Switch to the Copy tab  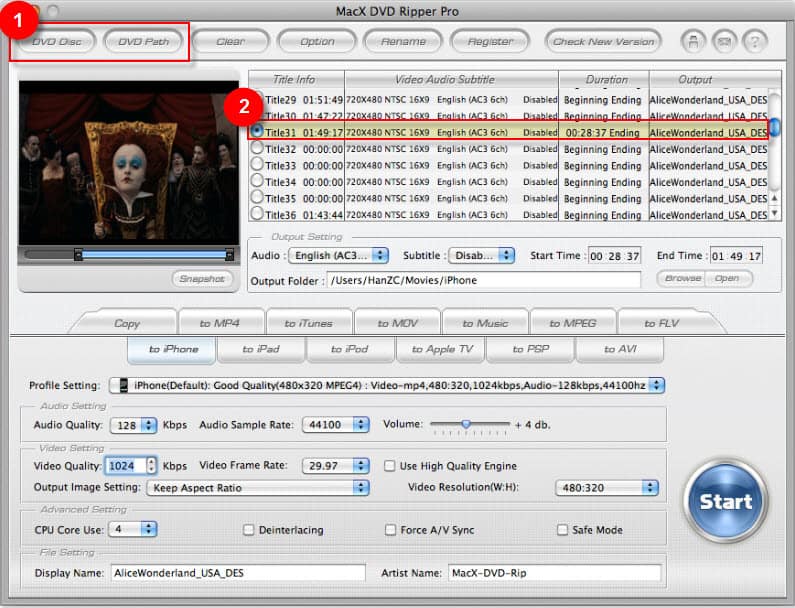(x=127, y=323)
